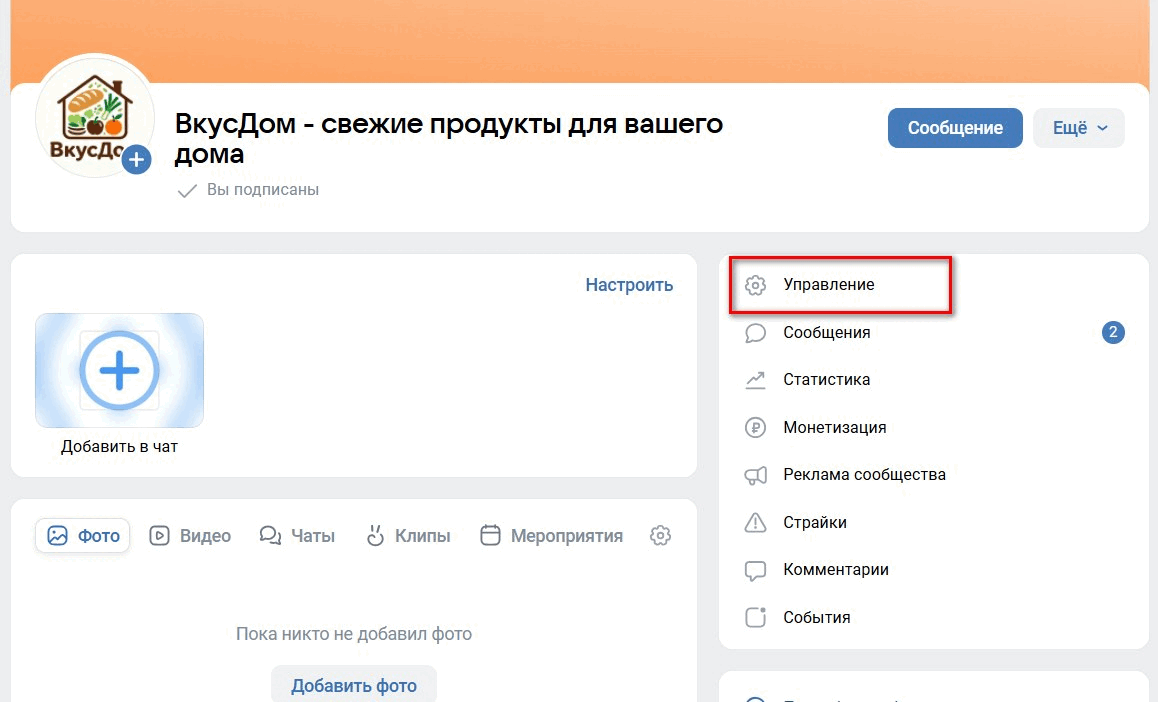
Task: Open Сообщения via speech bubble icon
Action: point(756,333)
